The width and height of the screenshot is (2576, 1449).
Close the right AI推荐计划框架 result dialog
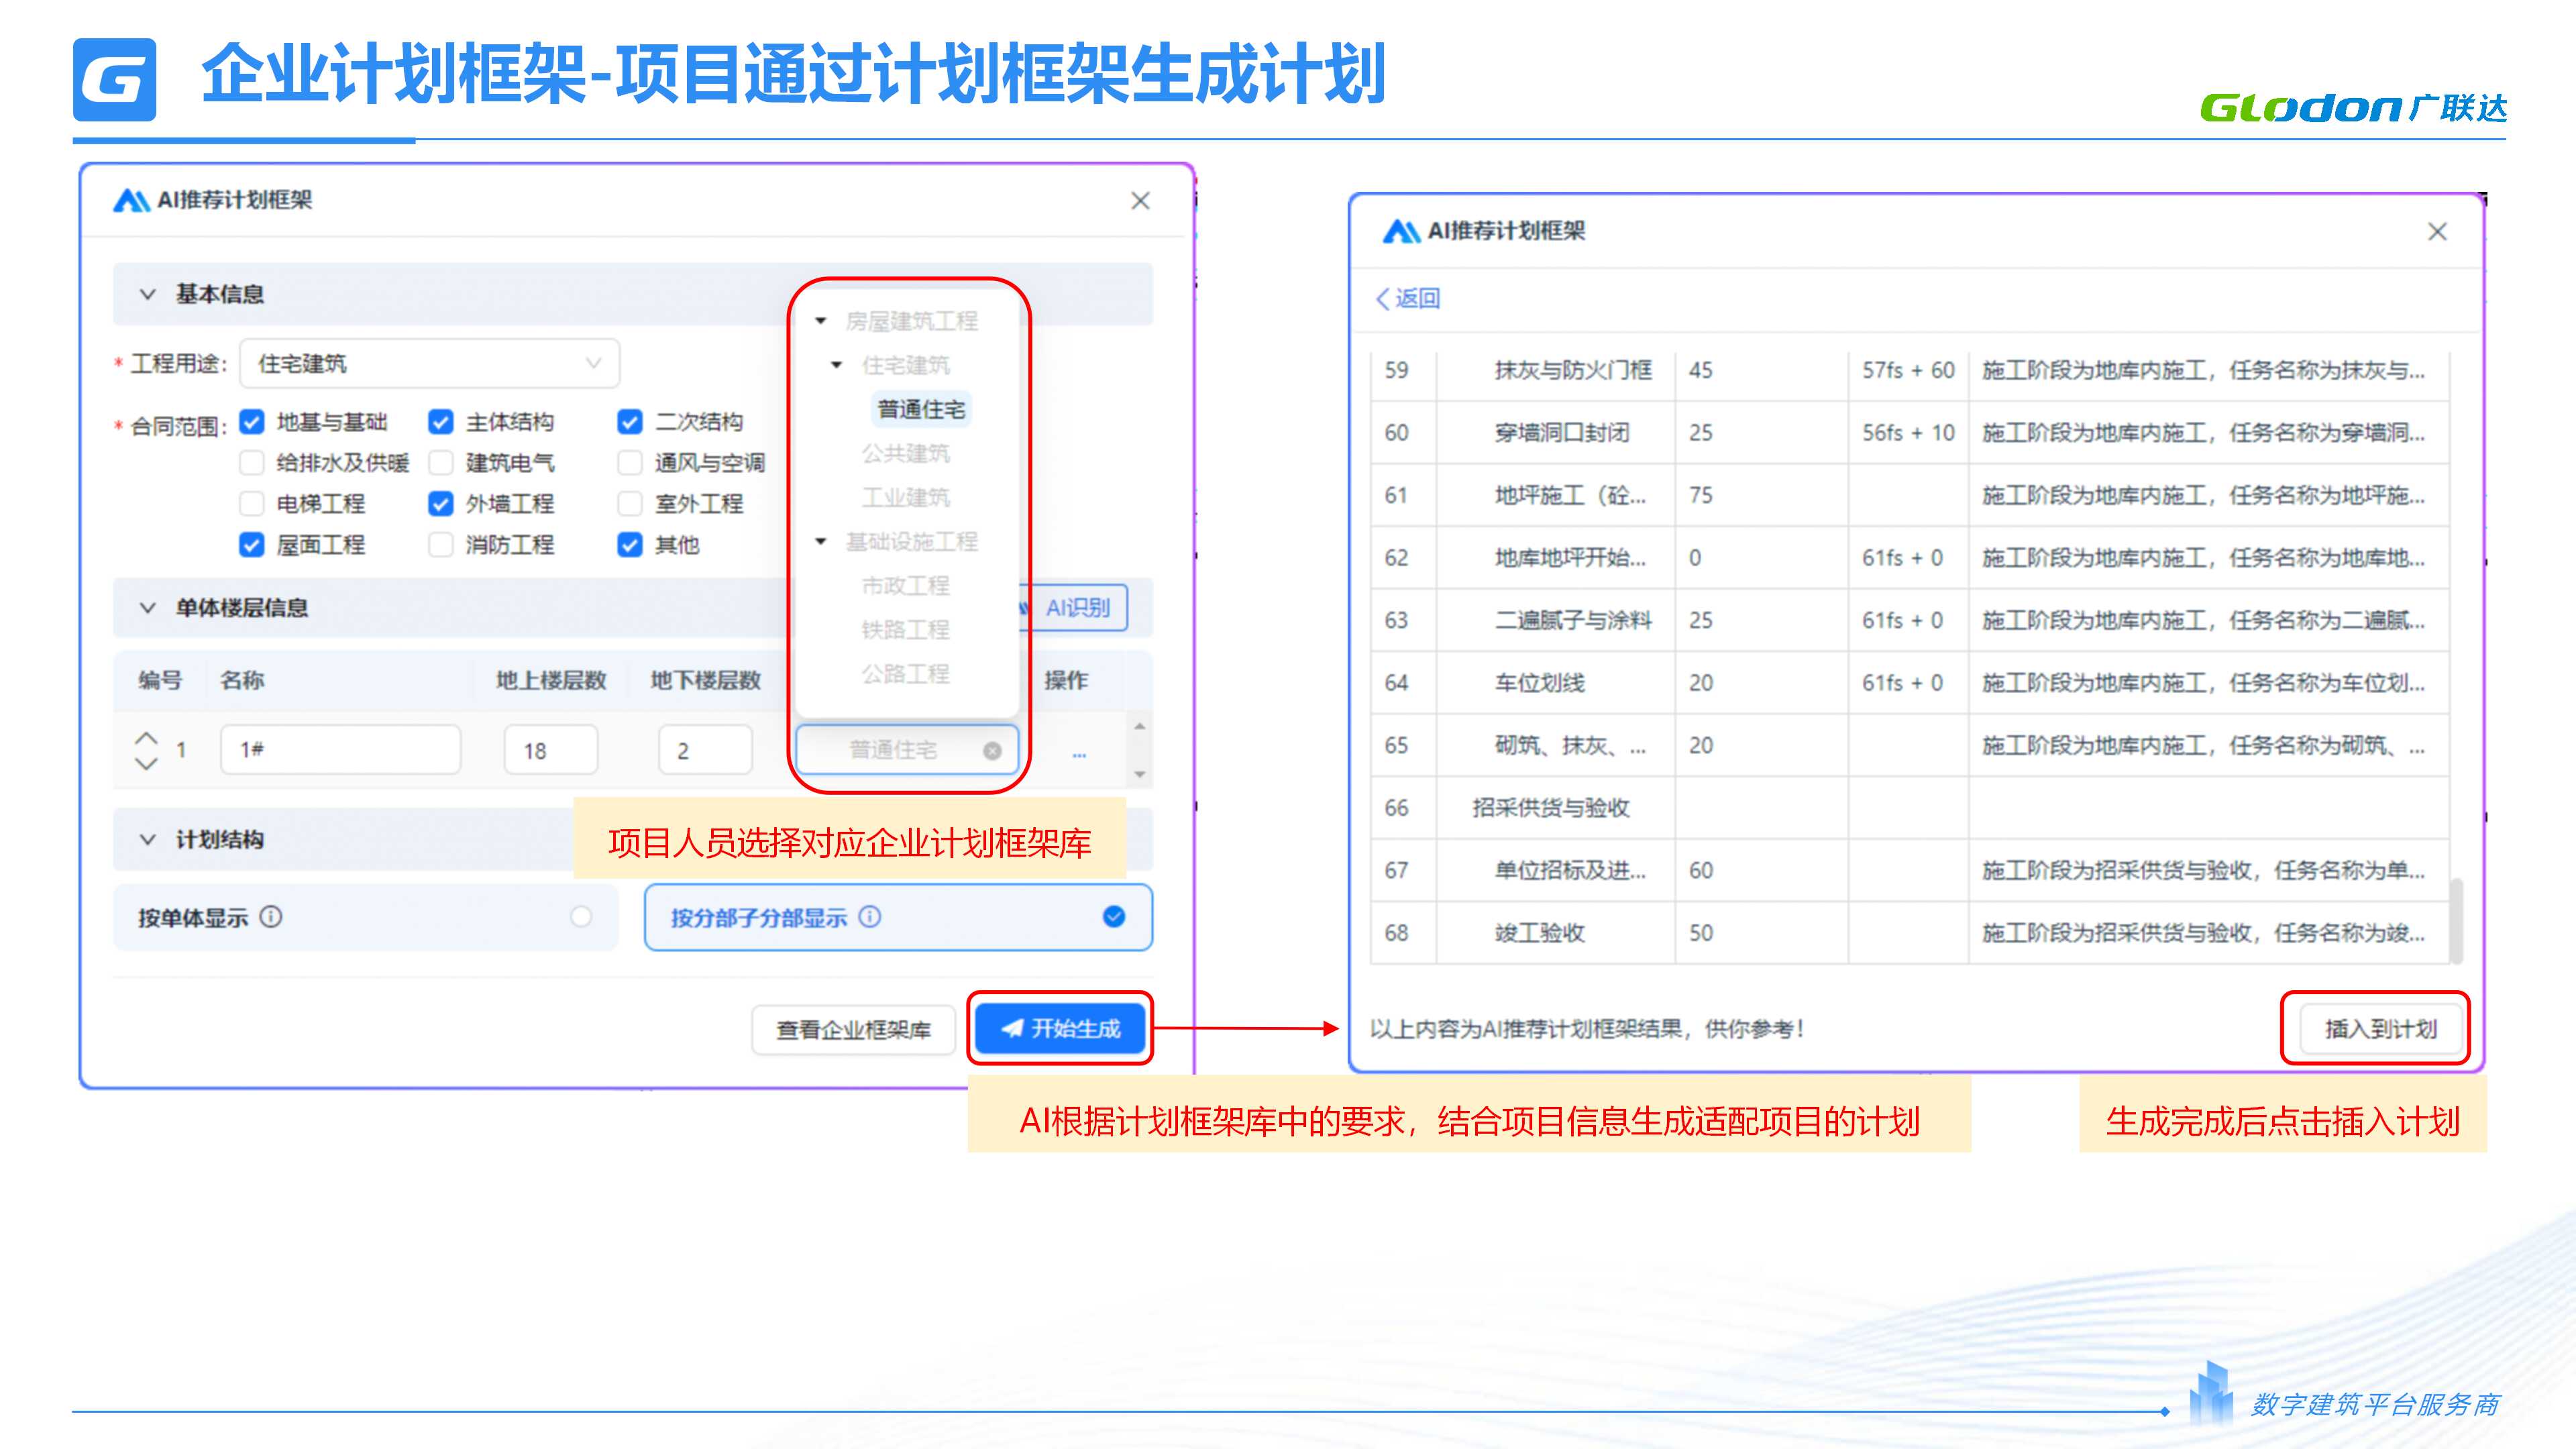[2437, 232]
